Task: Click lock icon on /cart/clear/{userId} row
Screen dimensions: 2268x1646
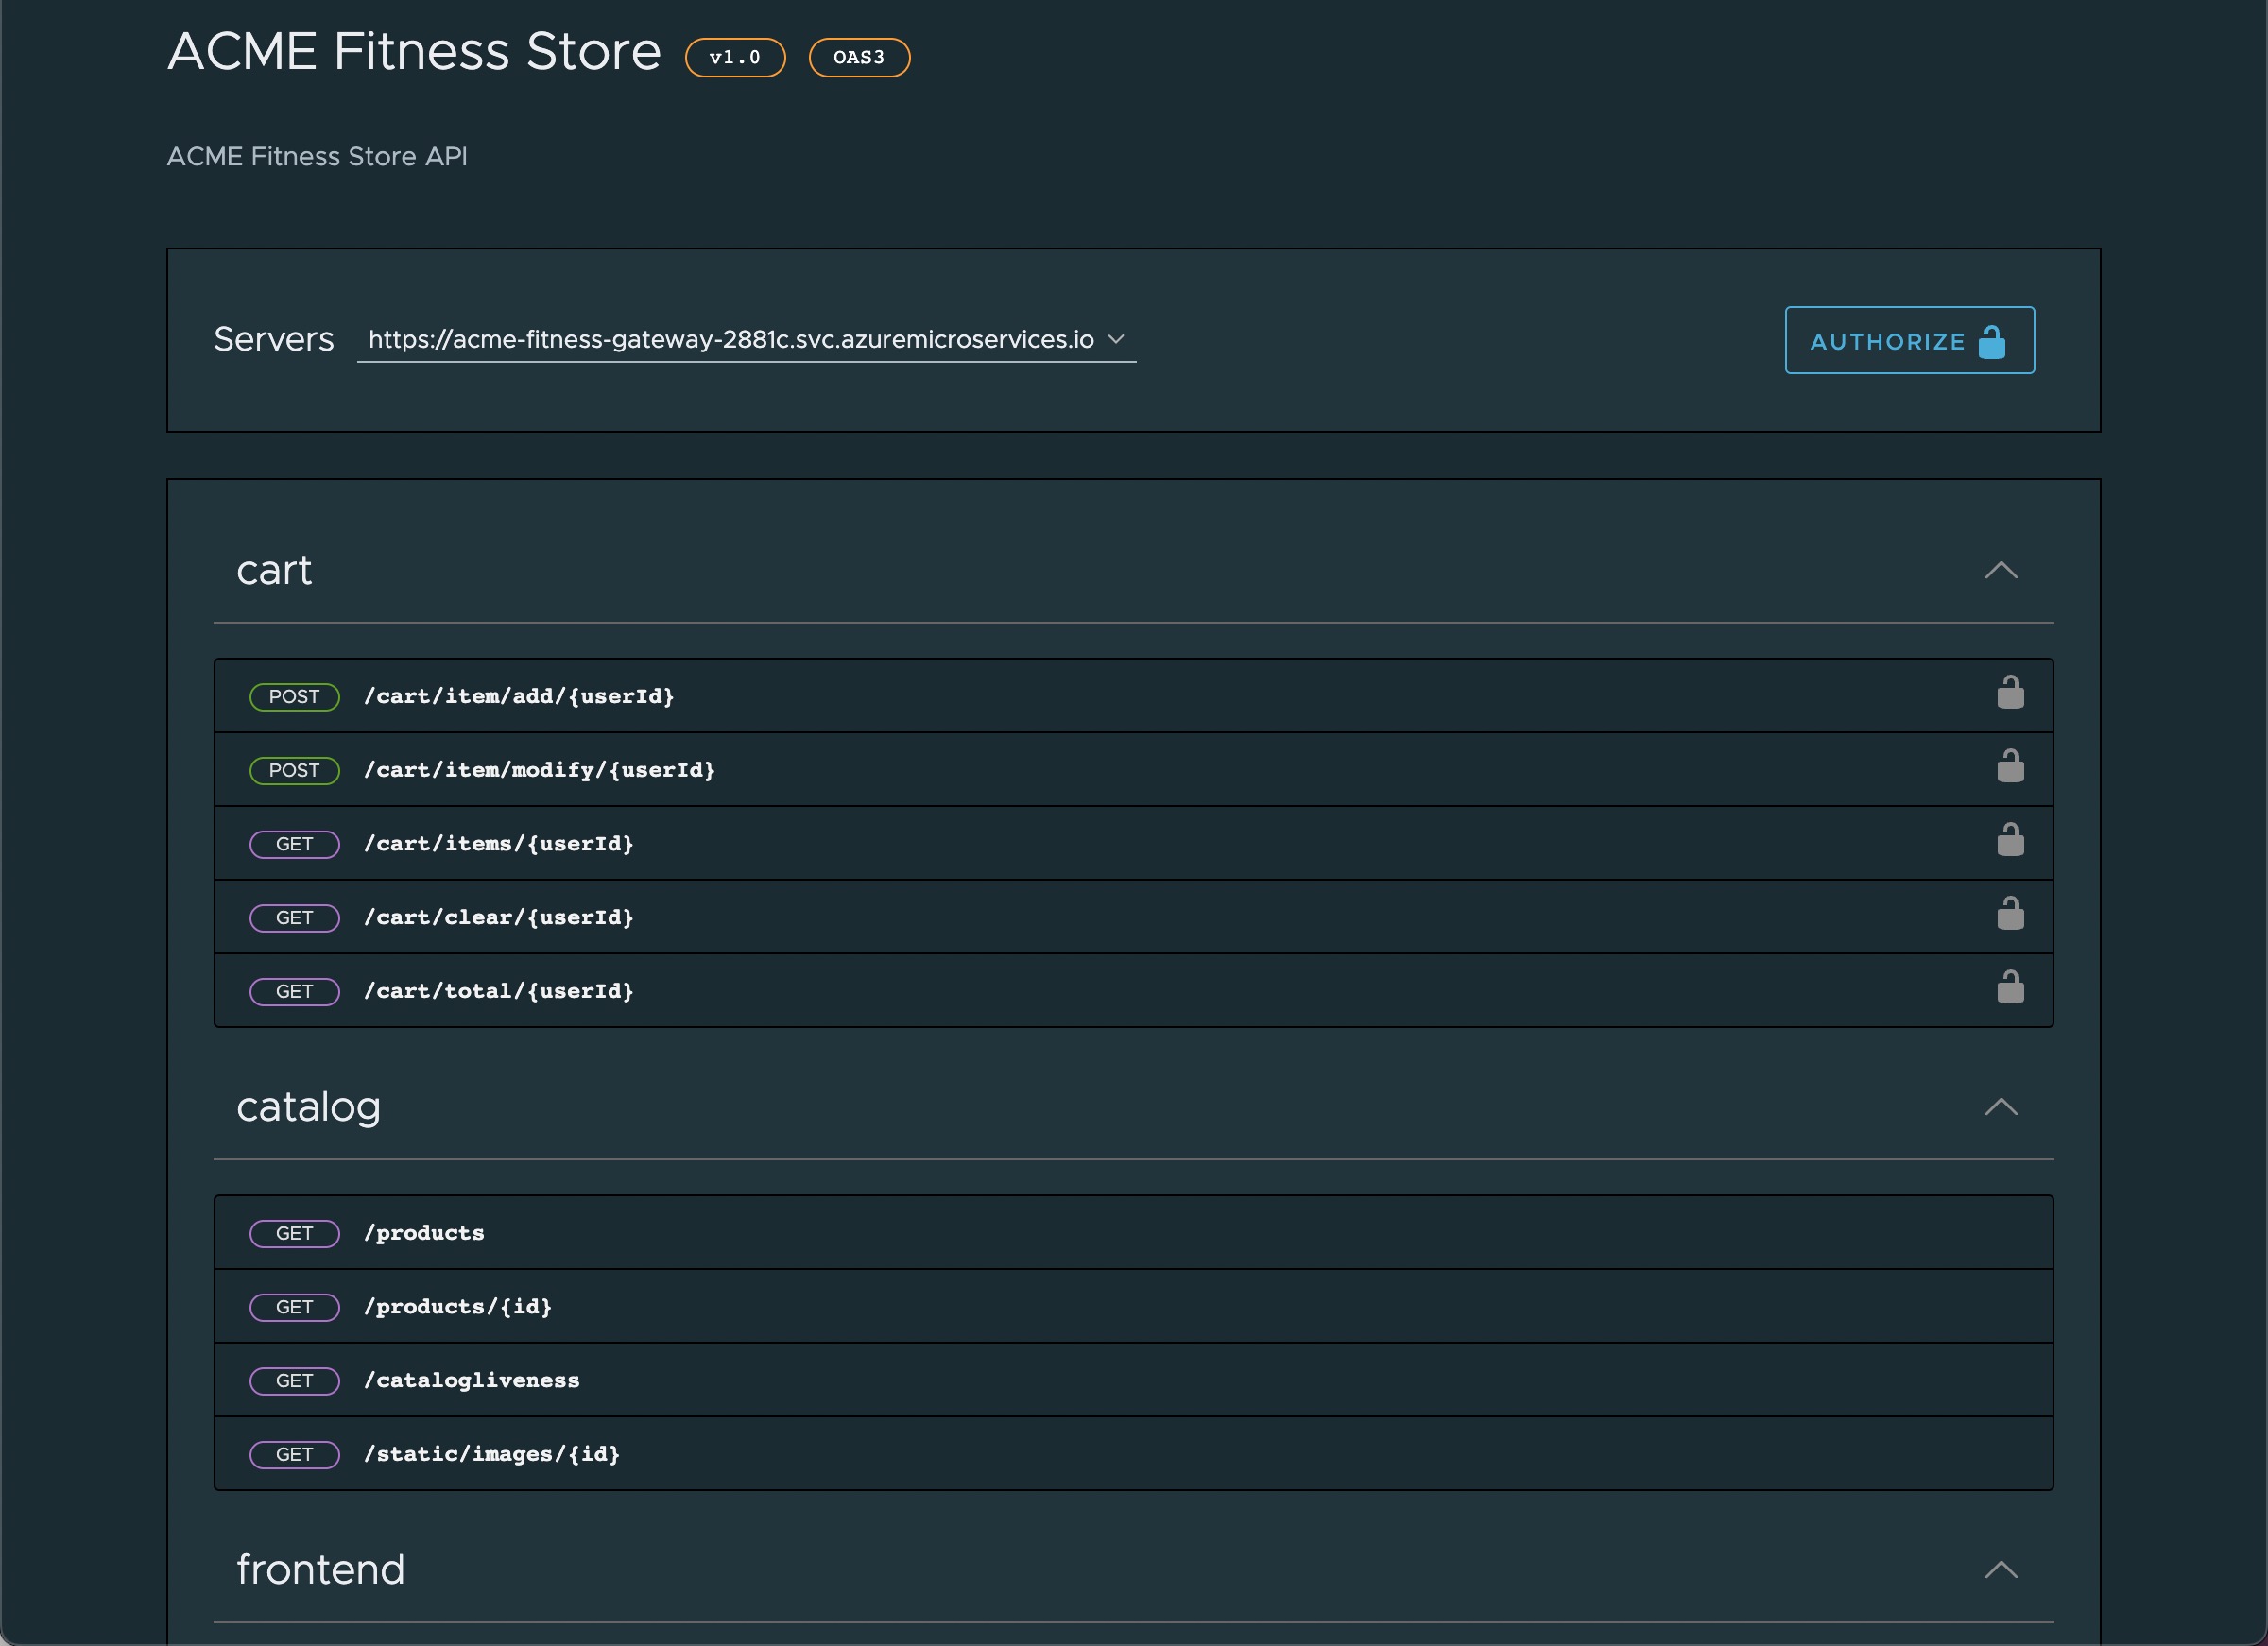Action: pos(2010,913)
